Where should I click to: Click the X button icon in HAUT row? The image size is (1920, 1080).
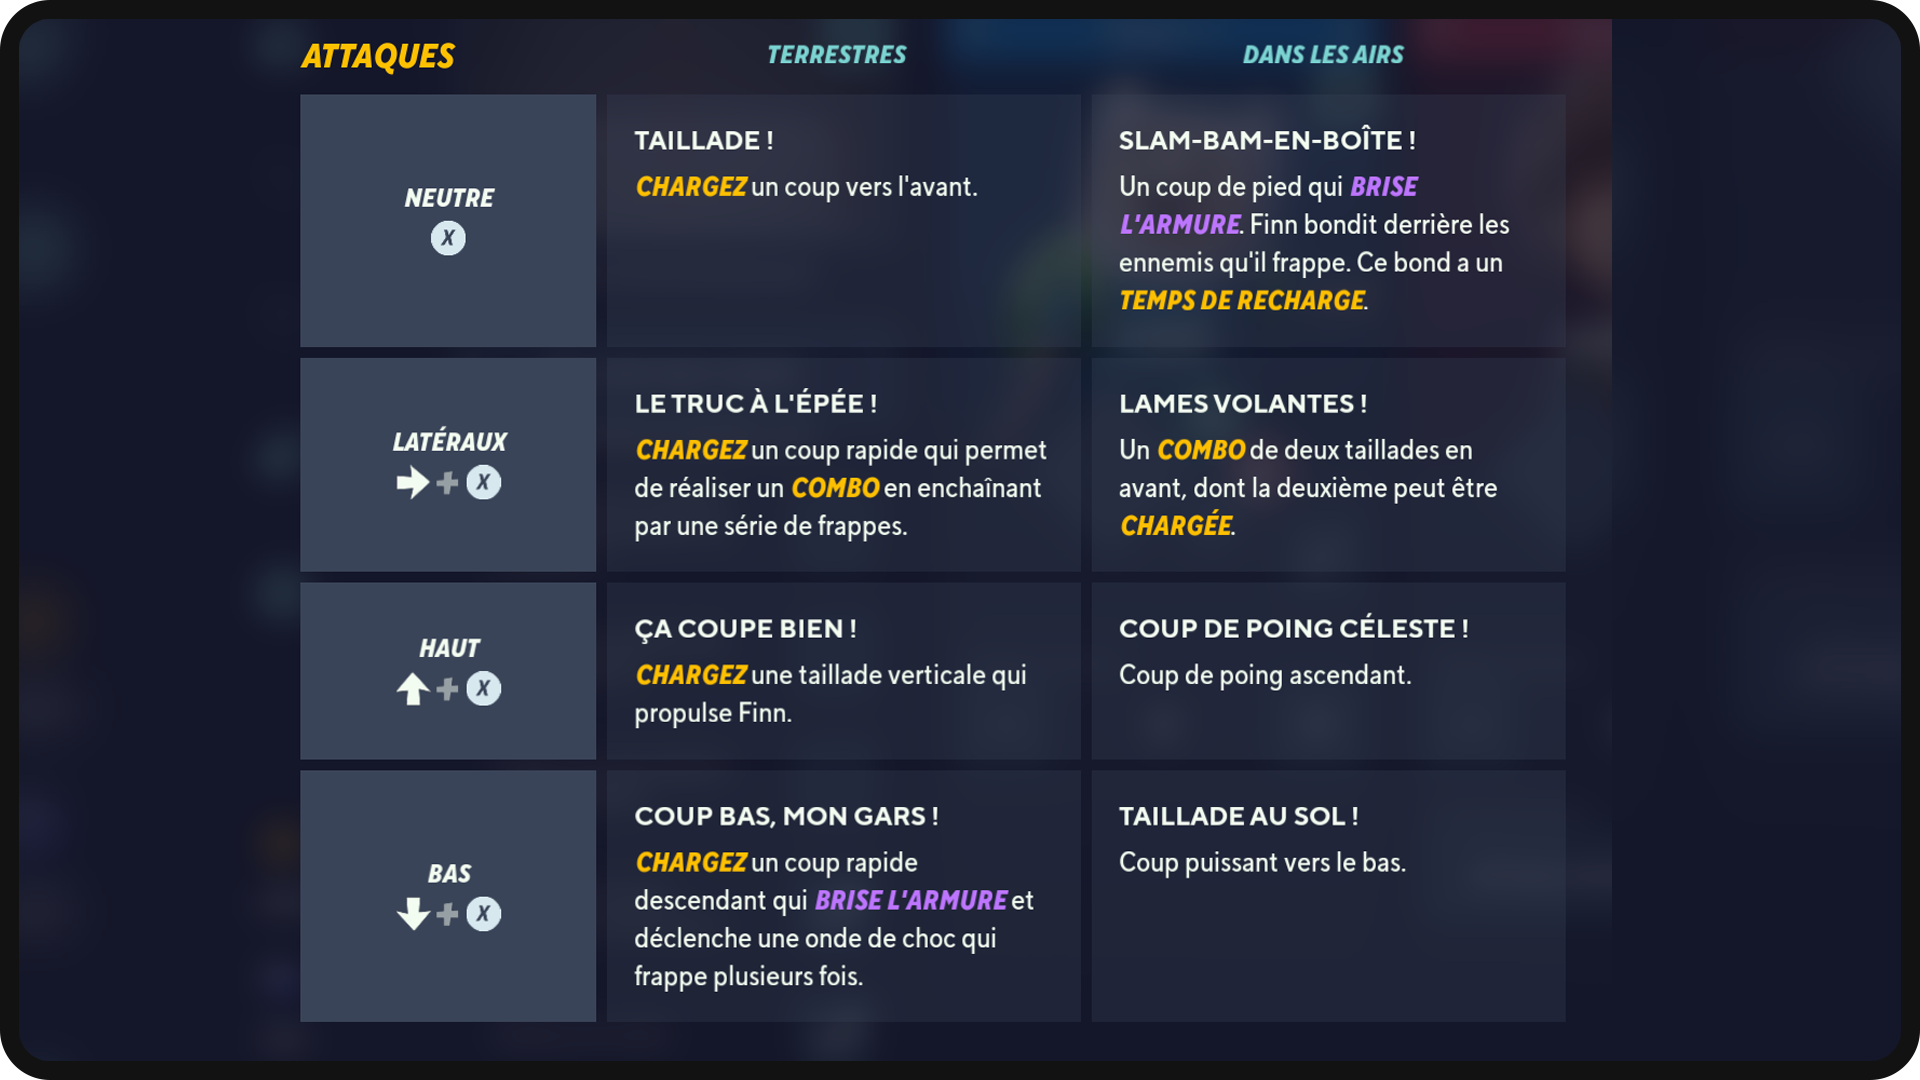[x=484, y=689]
